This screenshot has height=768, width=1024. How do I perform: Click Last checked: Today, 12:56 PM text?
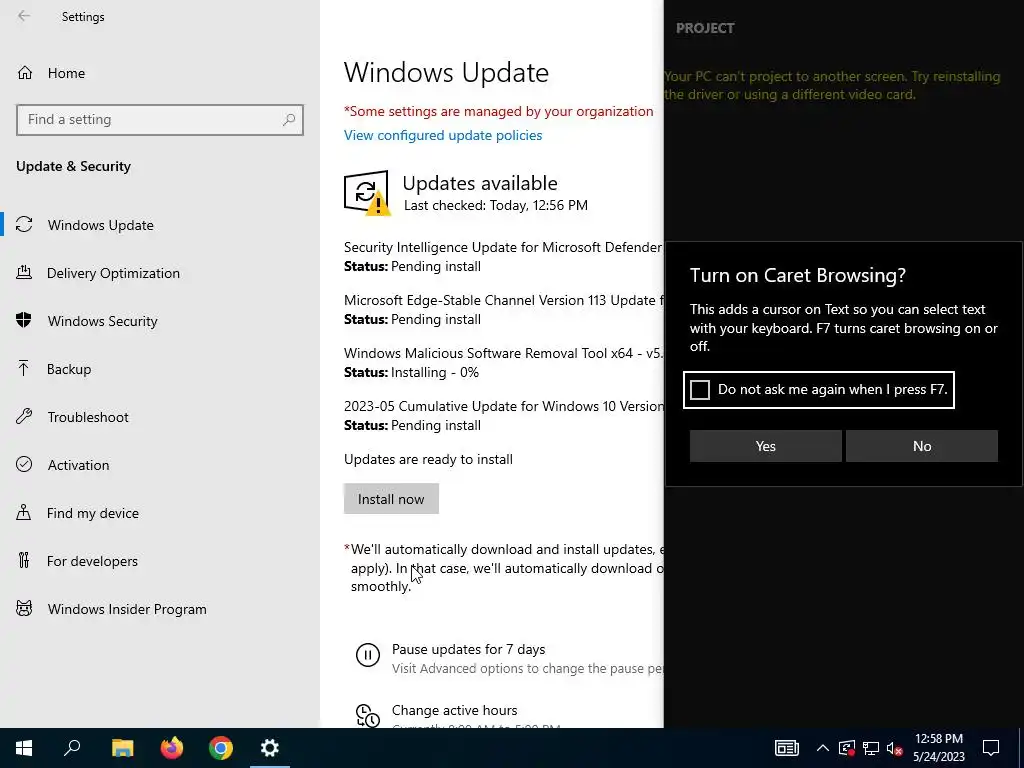(496, 205)
